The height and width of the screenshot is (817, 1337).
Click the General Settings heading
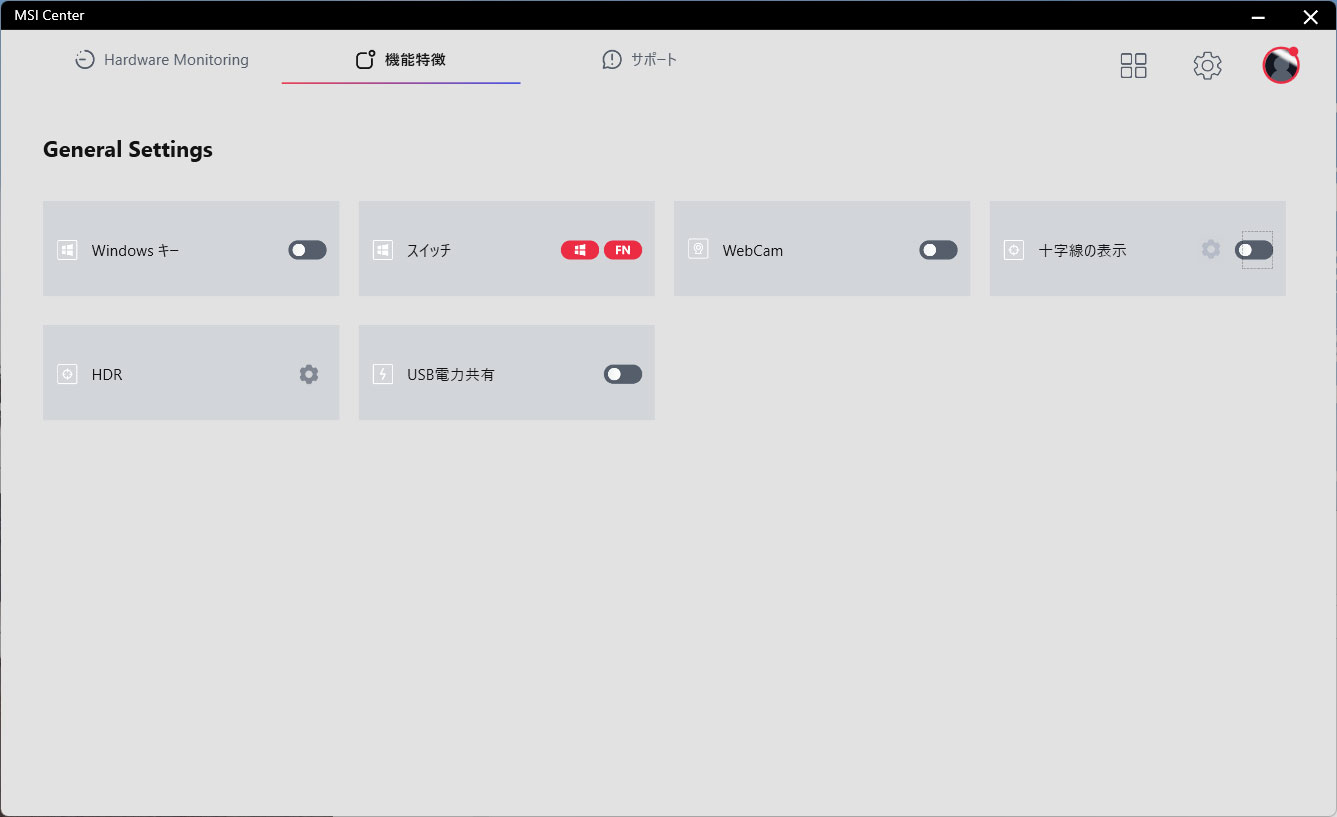click(128, 150)
